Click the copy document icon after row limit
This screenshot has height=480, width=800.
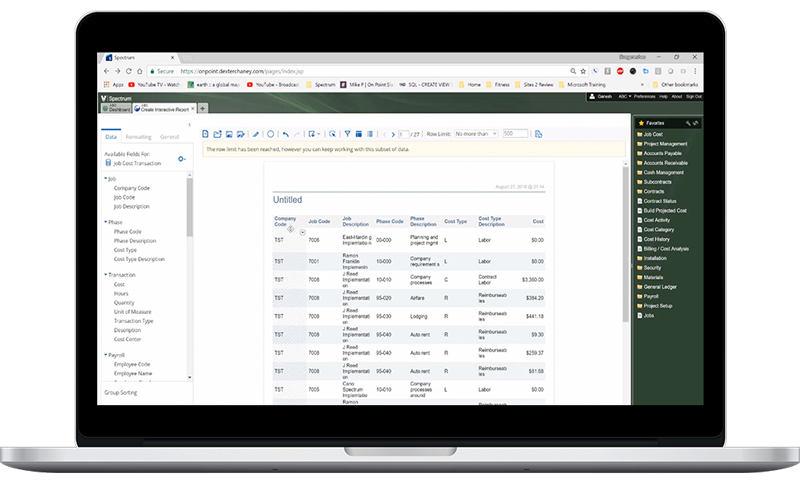click(538, 134)
